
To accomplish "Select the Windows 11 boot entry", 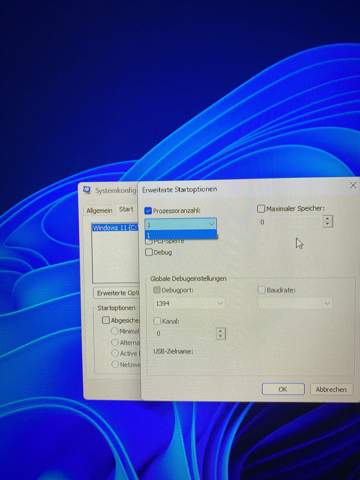I will coord(115,228).
